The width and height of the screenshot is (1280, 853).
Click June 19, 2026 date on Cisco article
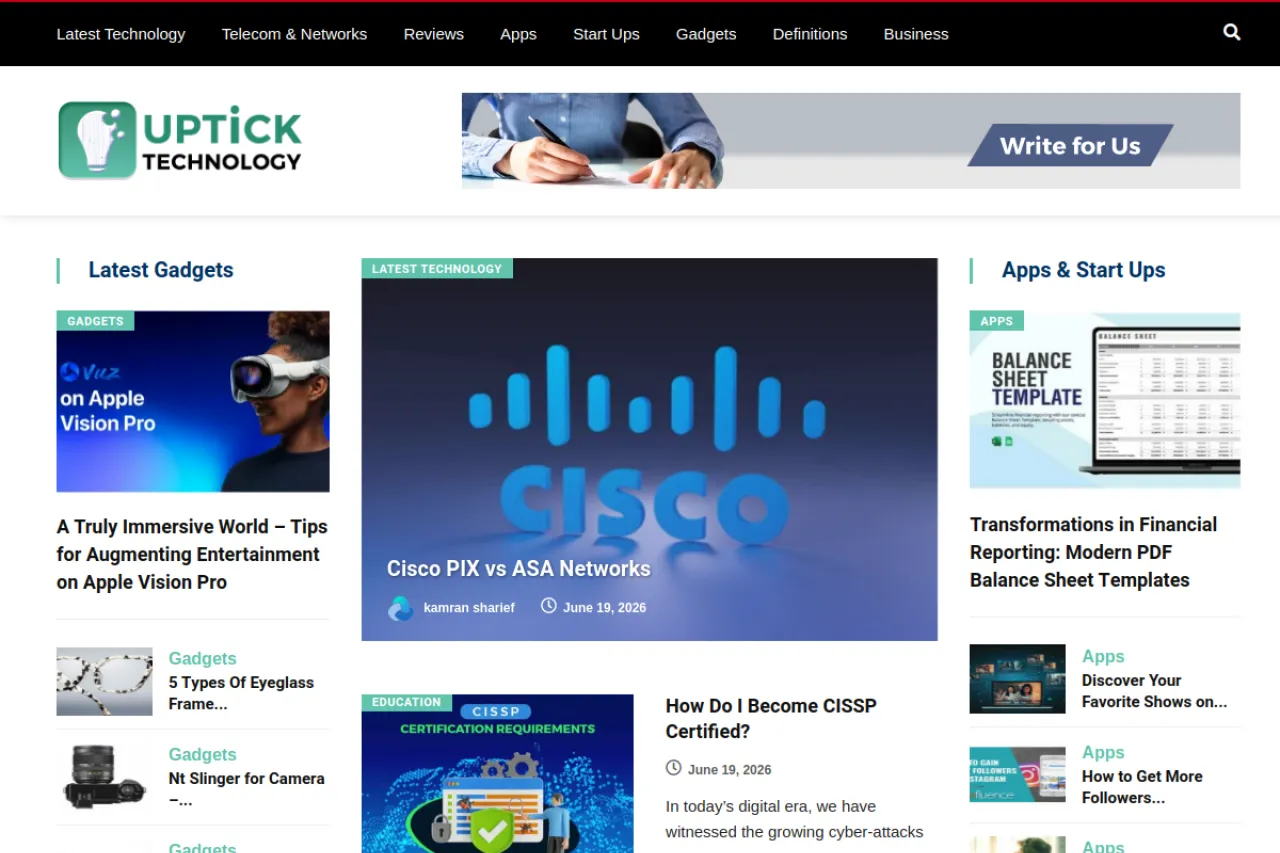[605, 607]
